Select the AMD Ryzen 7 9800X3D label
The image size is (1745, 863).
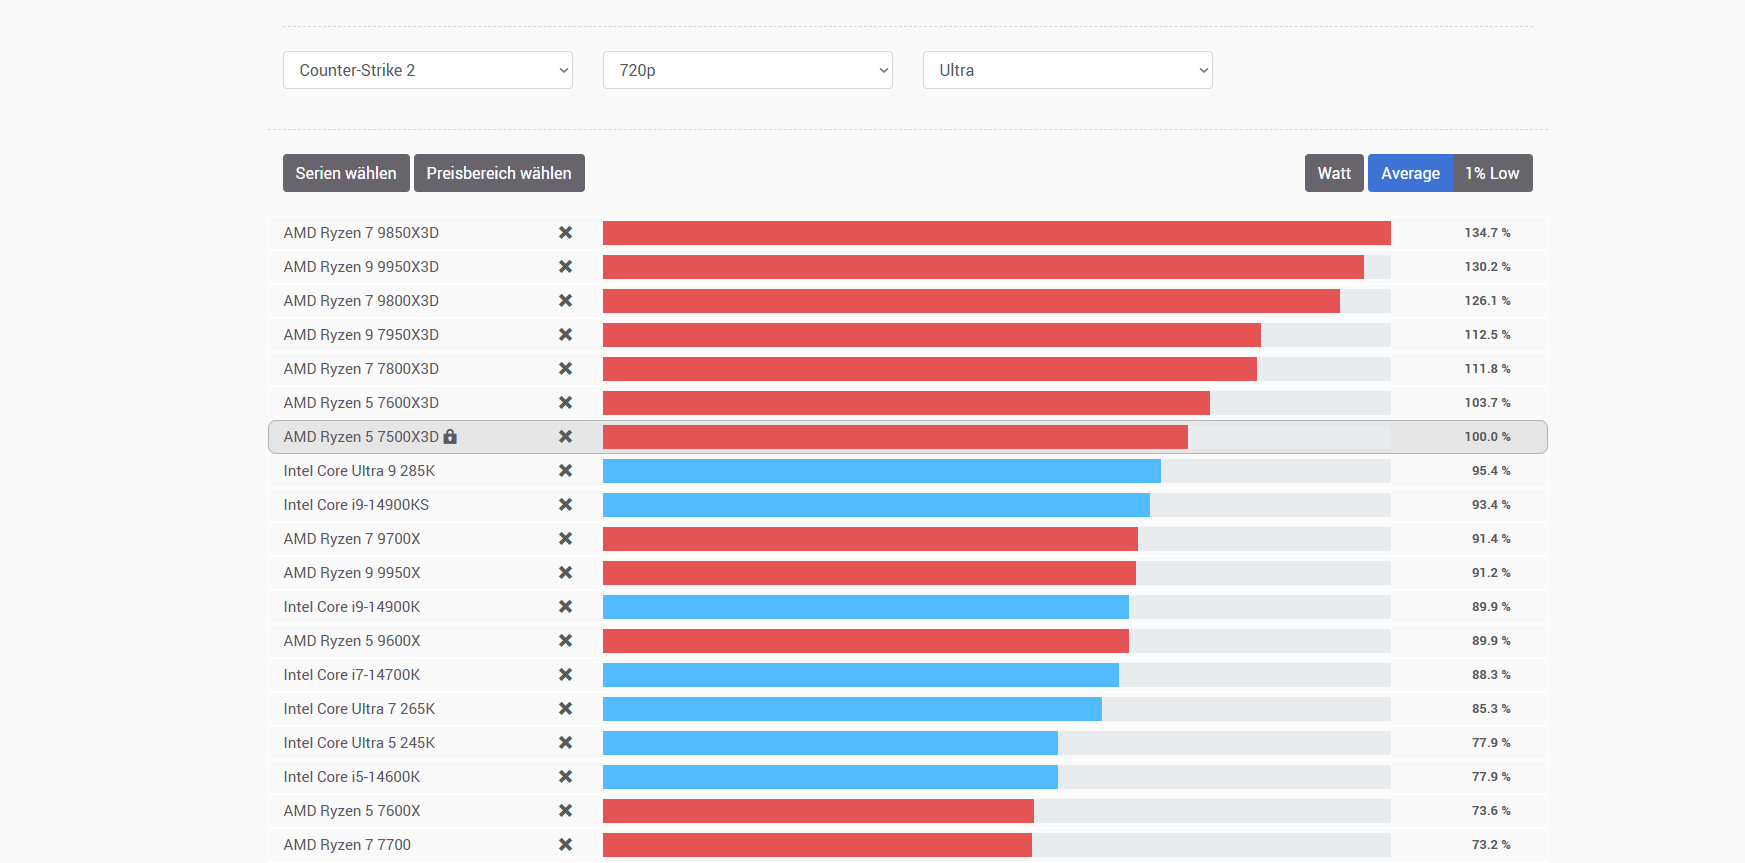pos(361,301)
